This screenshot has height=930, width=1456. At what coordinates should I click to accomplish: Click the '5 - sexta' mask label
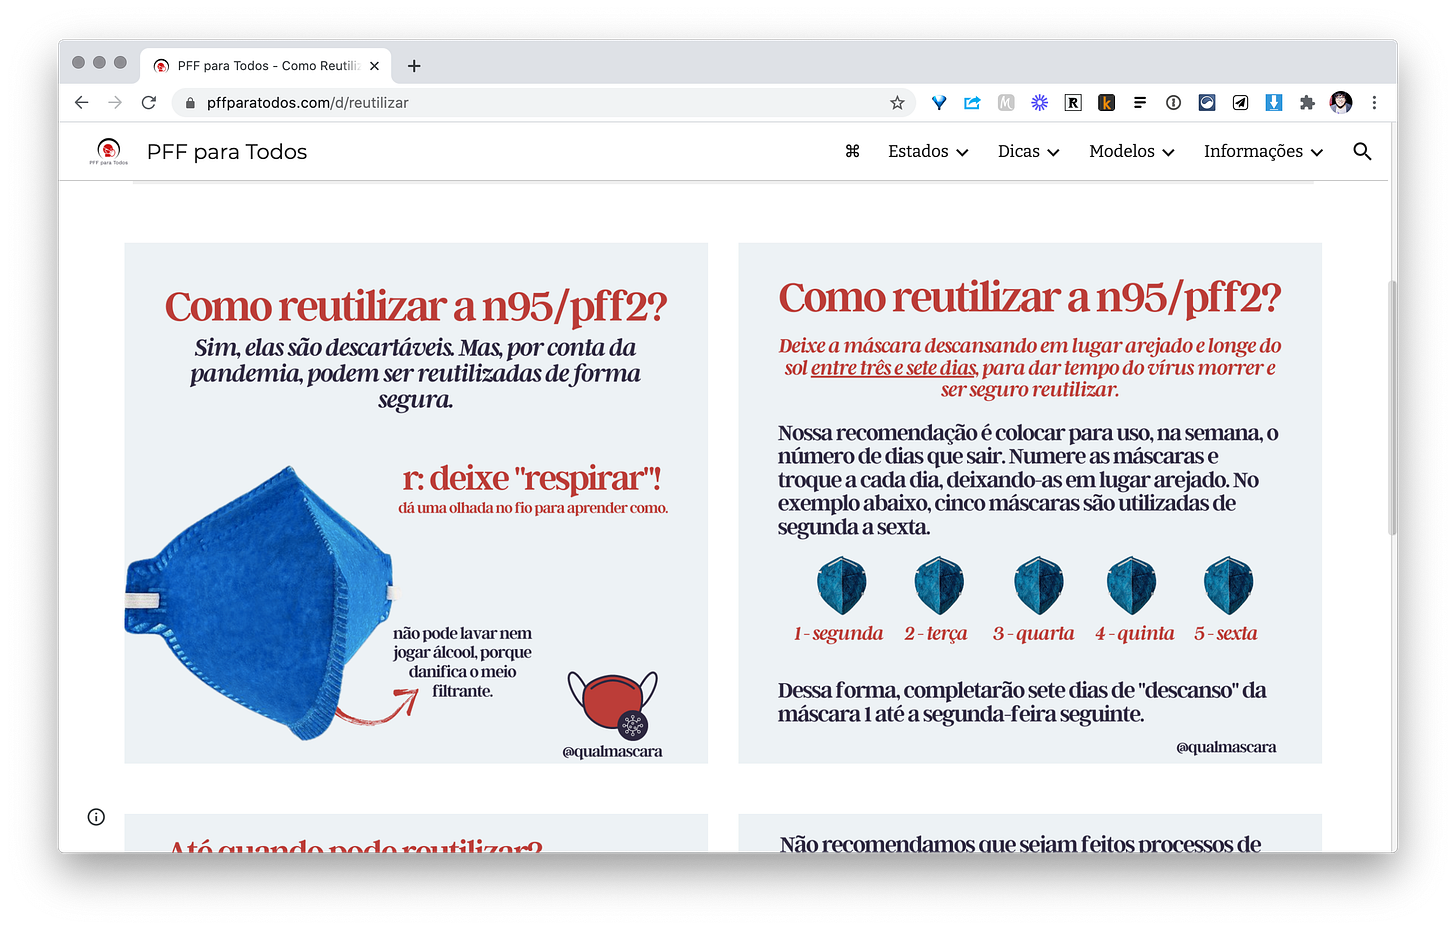(x=1225, y=633)
